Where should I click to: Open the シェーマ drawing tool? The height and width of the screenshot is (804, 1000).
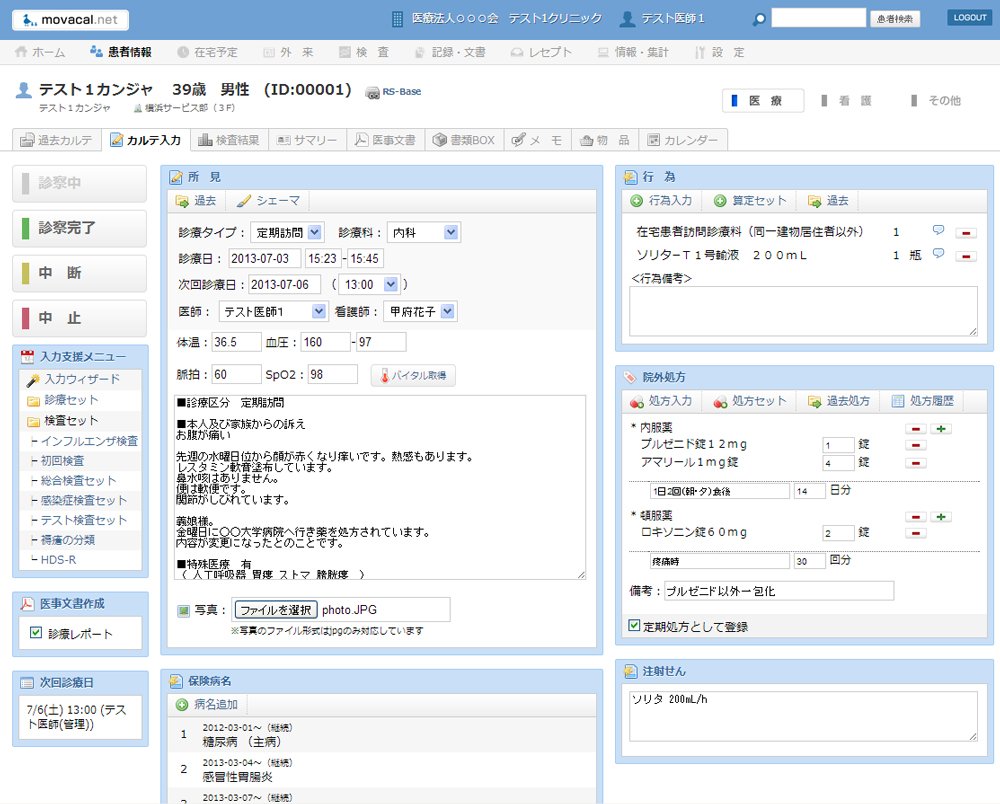268,201
